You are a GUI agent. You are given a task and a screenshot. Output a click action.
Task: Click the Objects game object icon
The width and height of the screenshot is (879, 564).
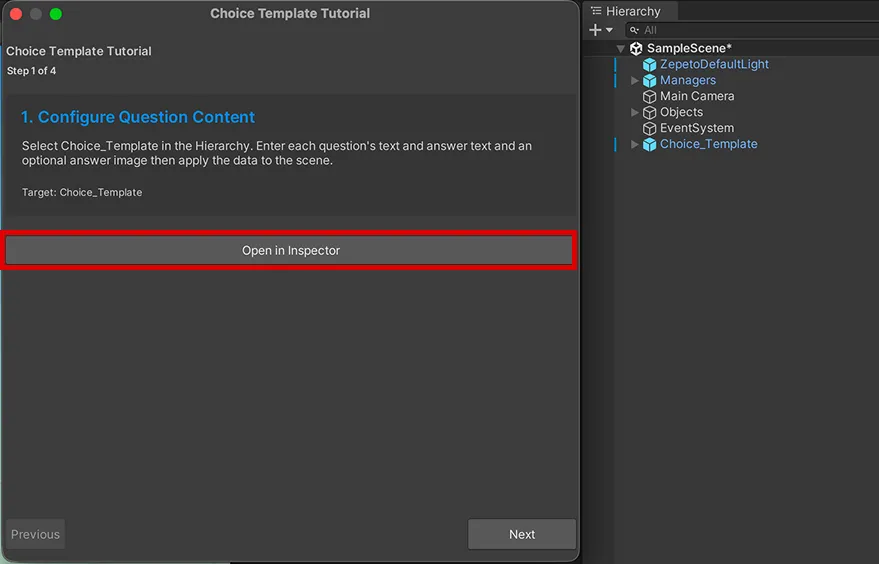(x=649, y=113)
